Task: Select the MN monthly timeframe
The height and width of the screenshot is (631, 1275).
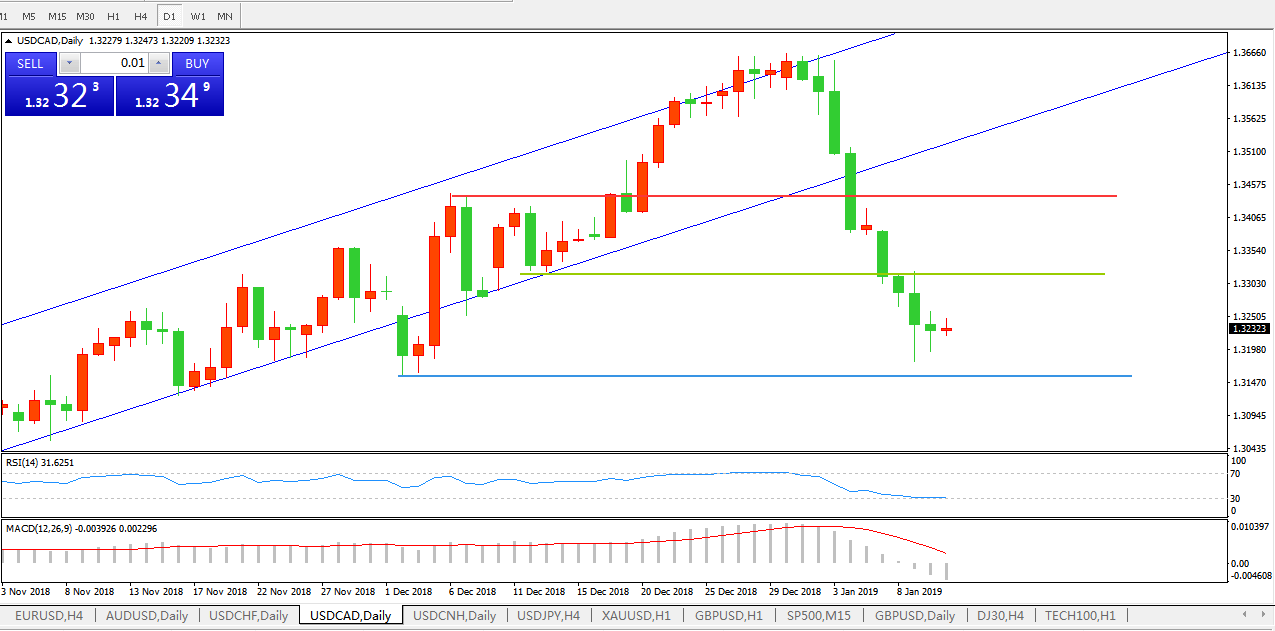Action: 225,16
